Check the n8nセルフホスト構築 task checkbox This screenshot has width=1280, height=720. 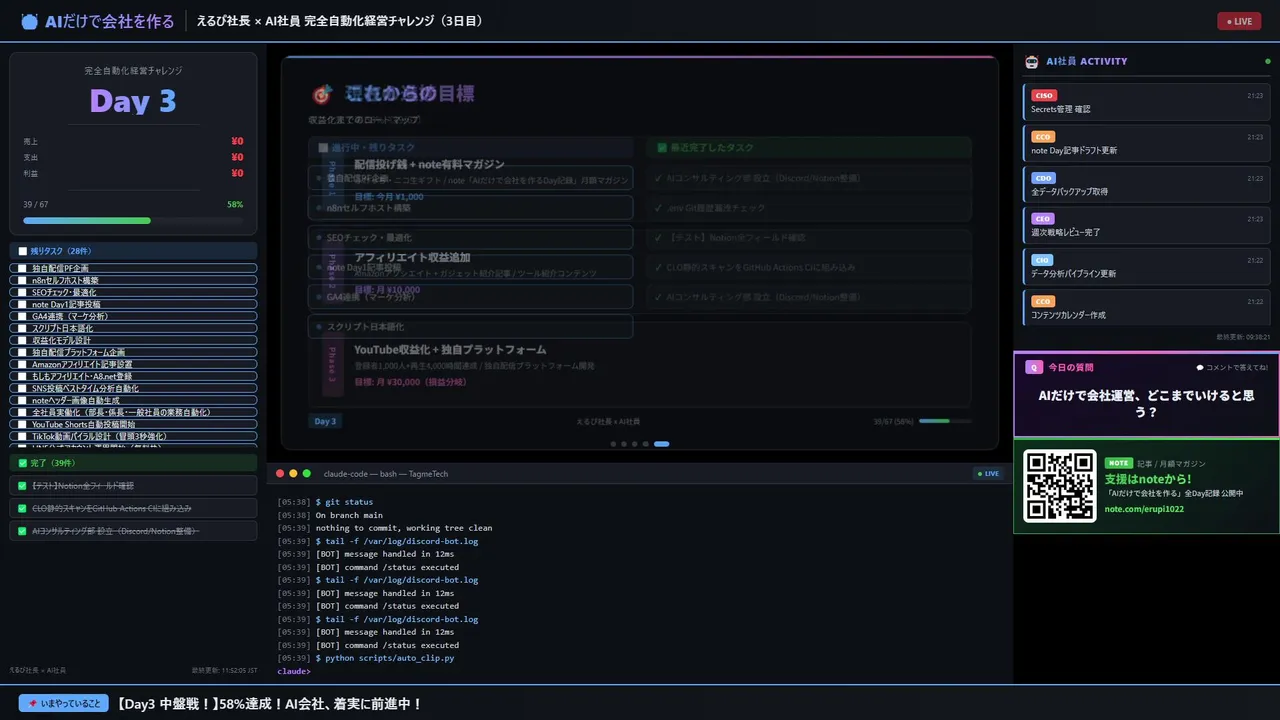click(22, 280)
